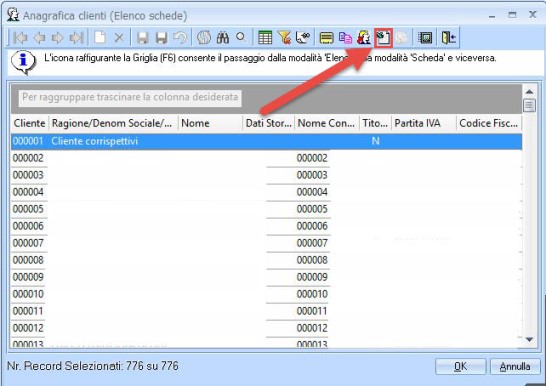Viewport: 546px width, 386px height.
Task: Select row 000006 in the Cliente column
Action: coord(28,226)
